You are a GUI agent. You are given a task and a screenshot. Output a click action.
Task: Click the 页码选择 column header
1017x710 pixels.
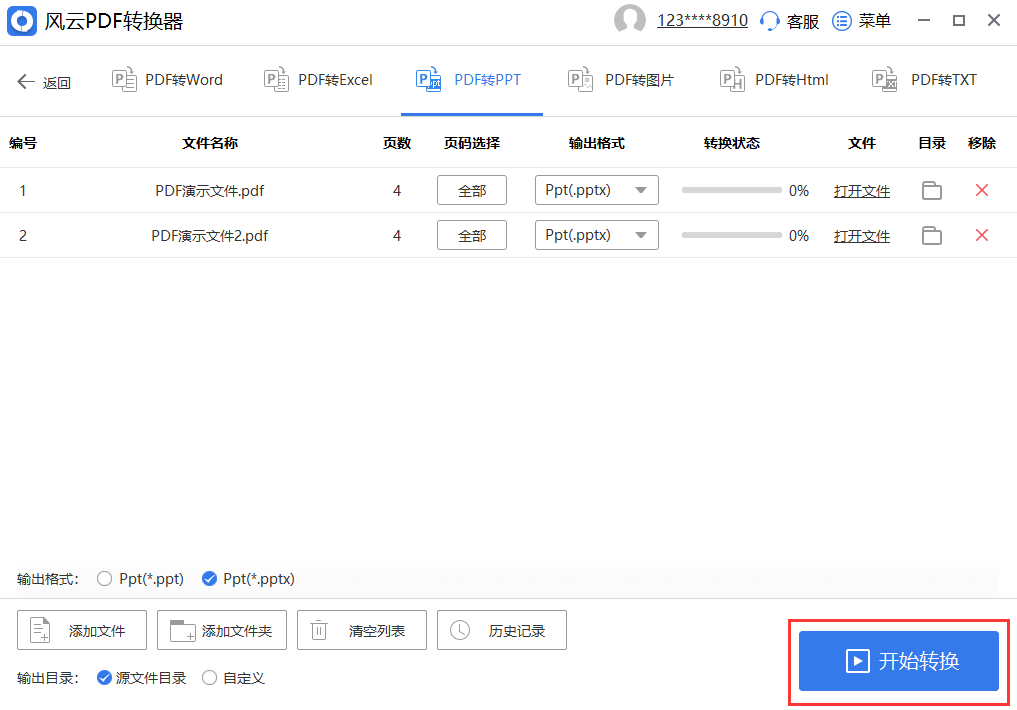pos(472,143)
